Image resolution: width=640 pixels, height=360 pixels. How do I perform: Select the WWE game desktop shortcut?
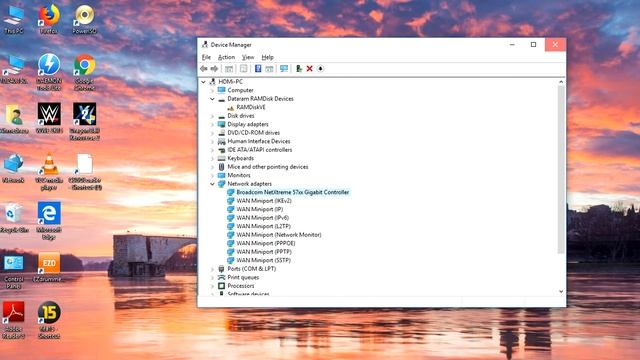click(x=49, y=118)
